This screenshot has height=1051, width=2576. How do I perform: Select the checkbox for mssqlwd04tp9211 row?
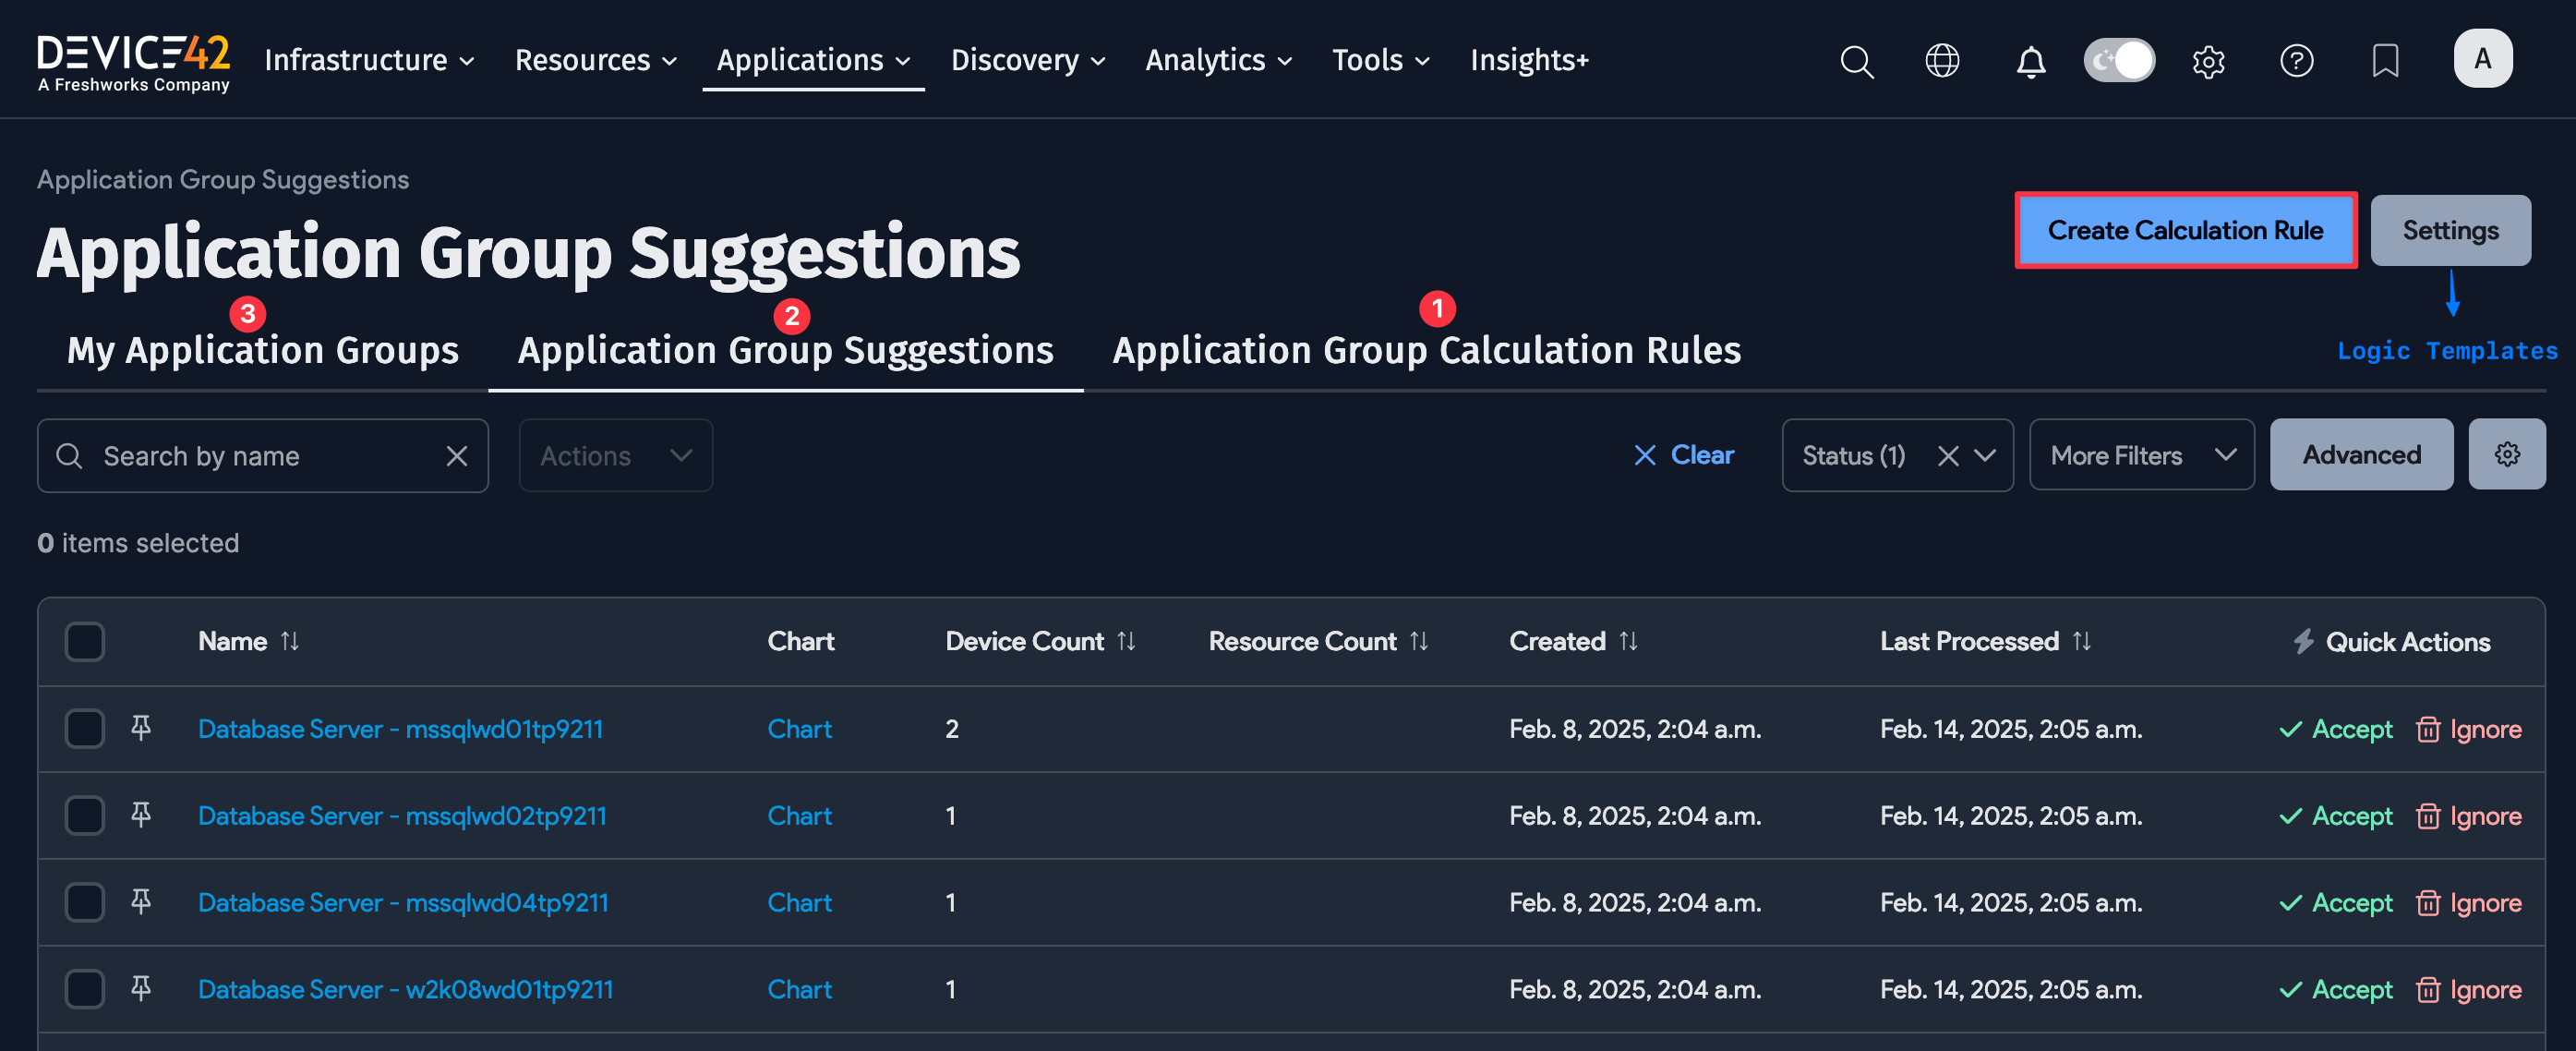pyautogui.click(x=84, y=902)
